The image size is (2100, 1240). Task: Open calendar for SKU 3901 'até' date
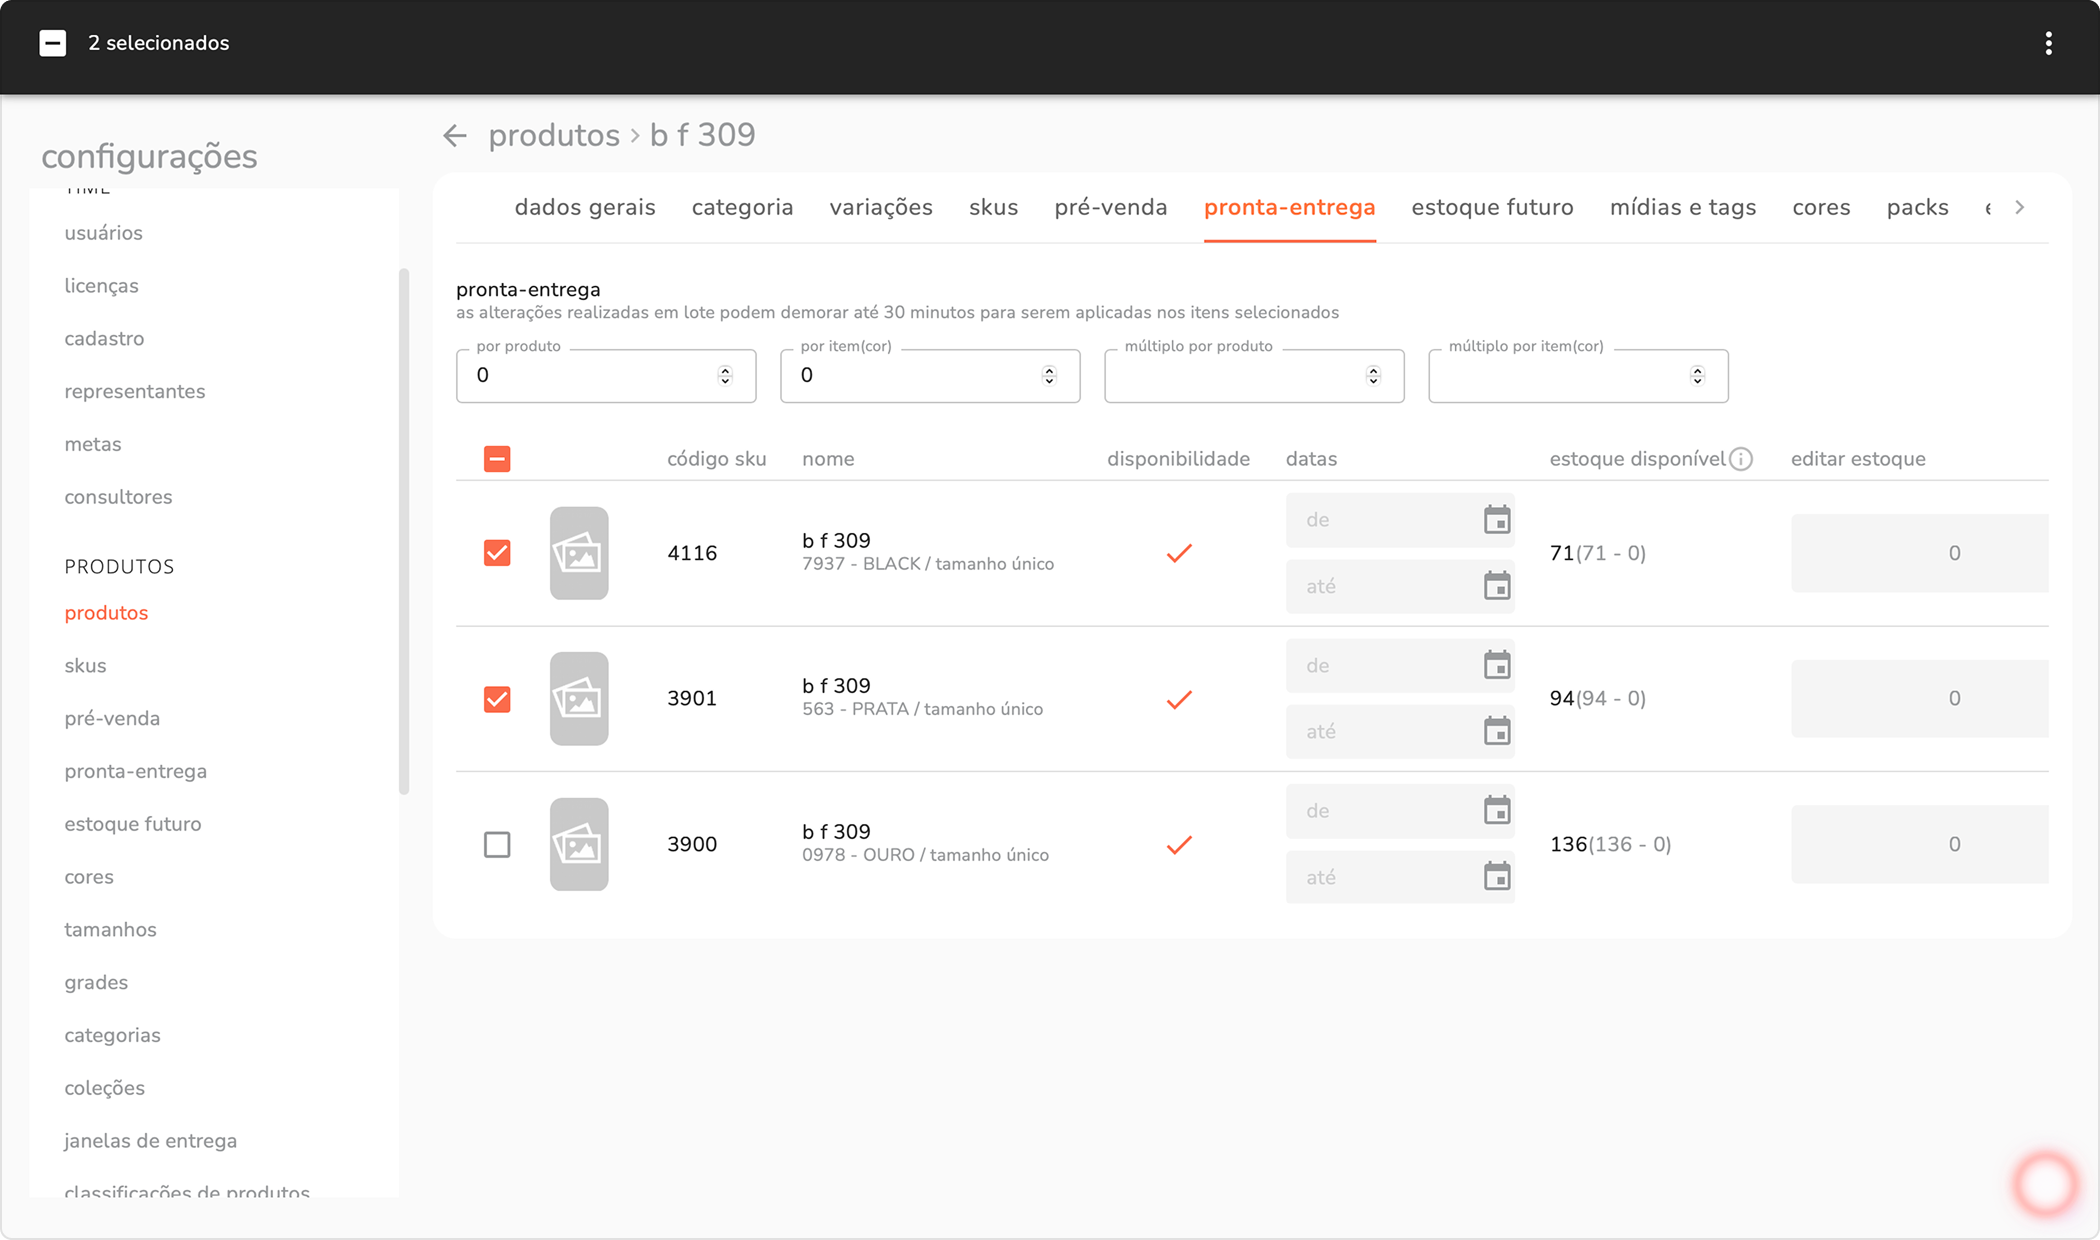(1496, 732)
